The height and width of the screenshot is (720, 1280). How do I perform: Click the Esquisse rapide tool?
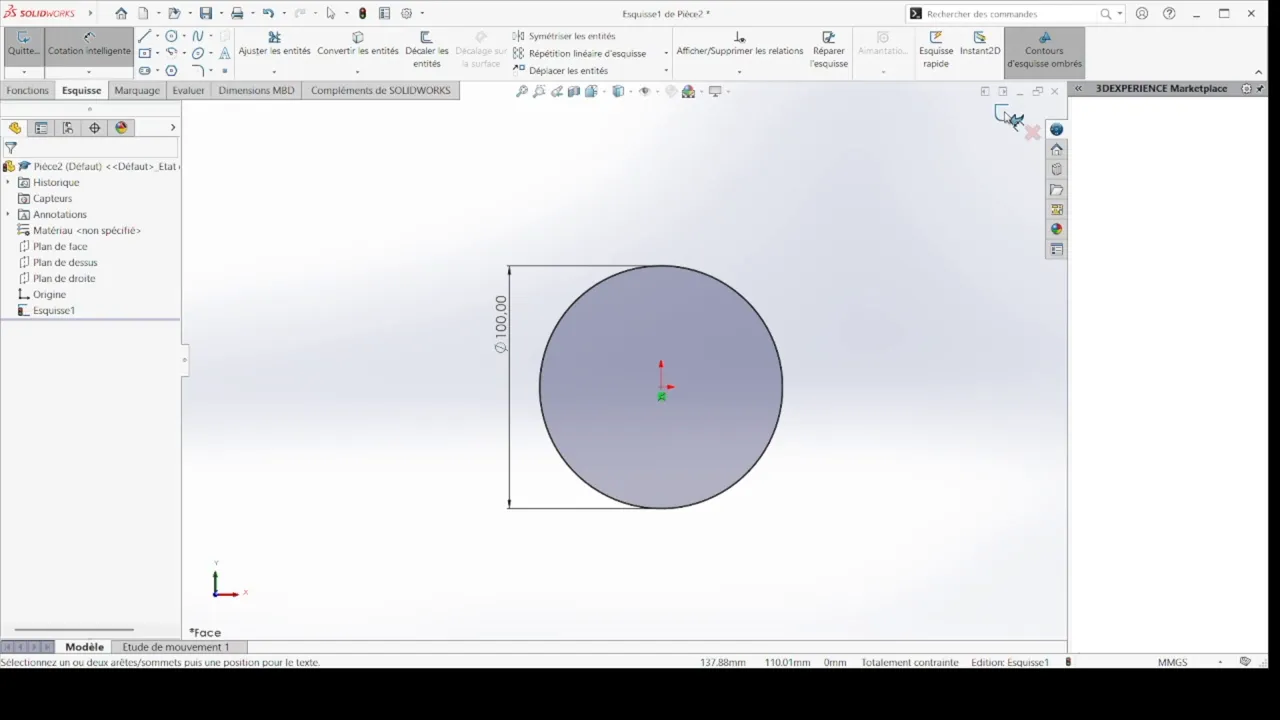[x=936, y=50]
